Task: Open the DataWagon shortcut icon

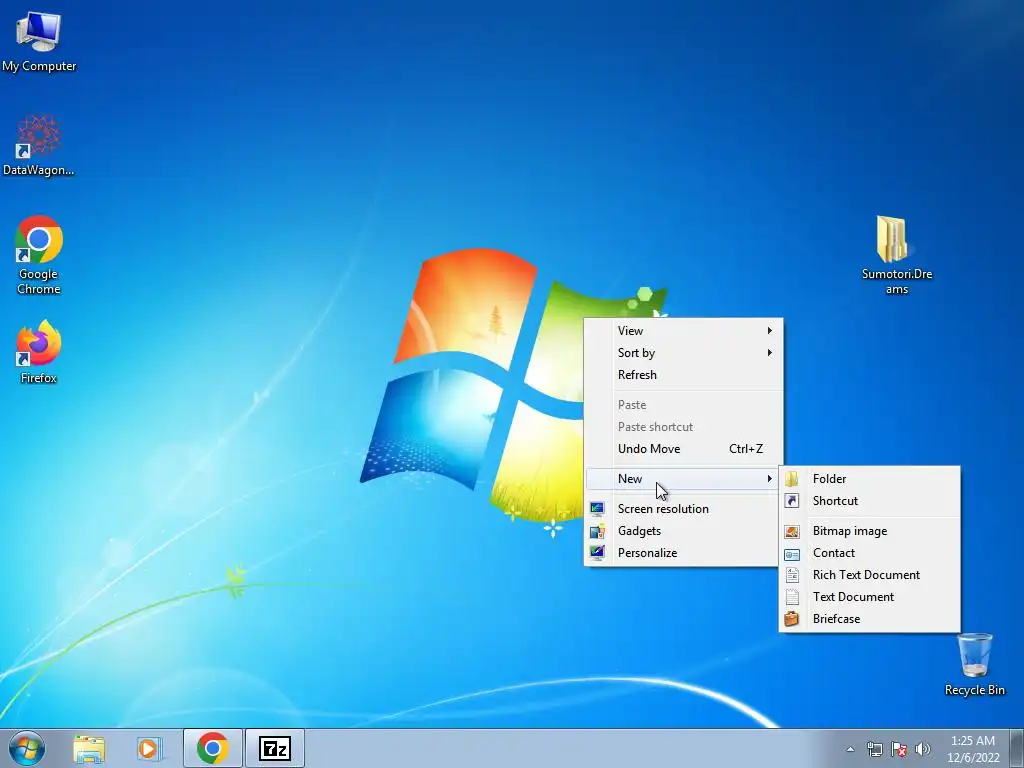Action: click(39, 145)
